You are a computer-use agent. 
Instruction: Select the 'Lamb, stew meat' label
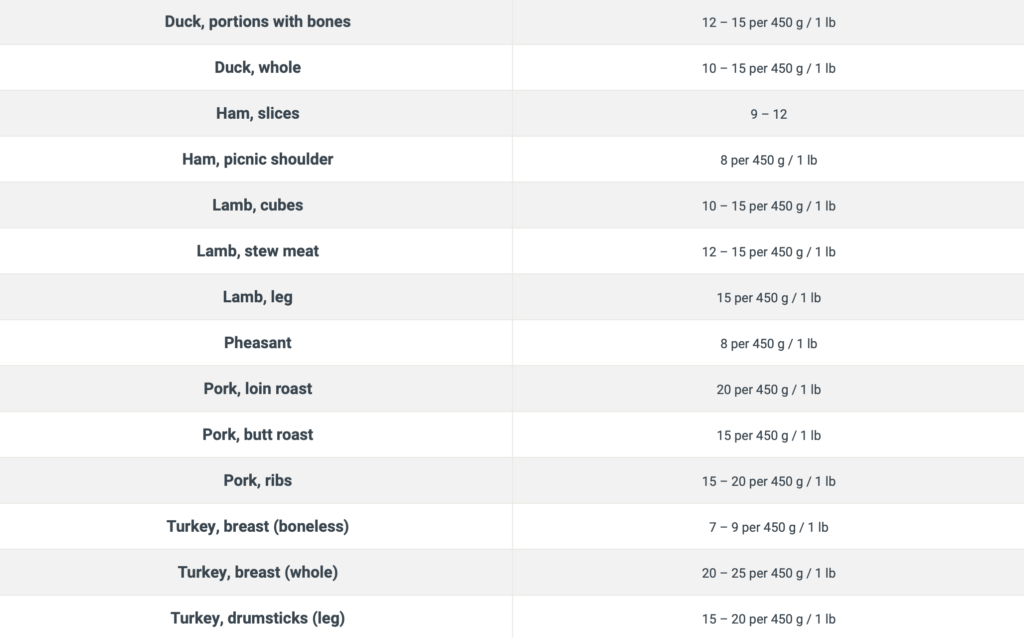pos(257,251)
